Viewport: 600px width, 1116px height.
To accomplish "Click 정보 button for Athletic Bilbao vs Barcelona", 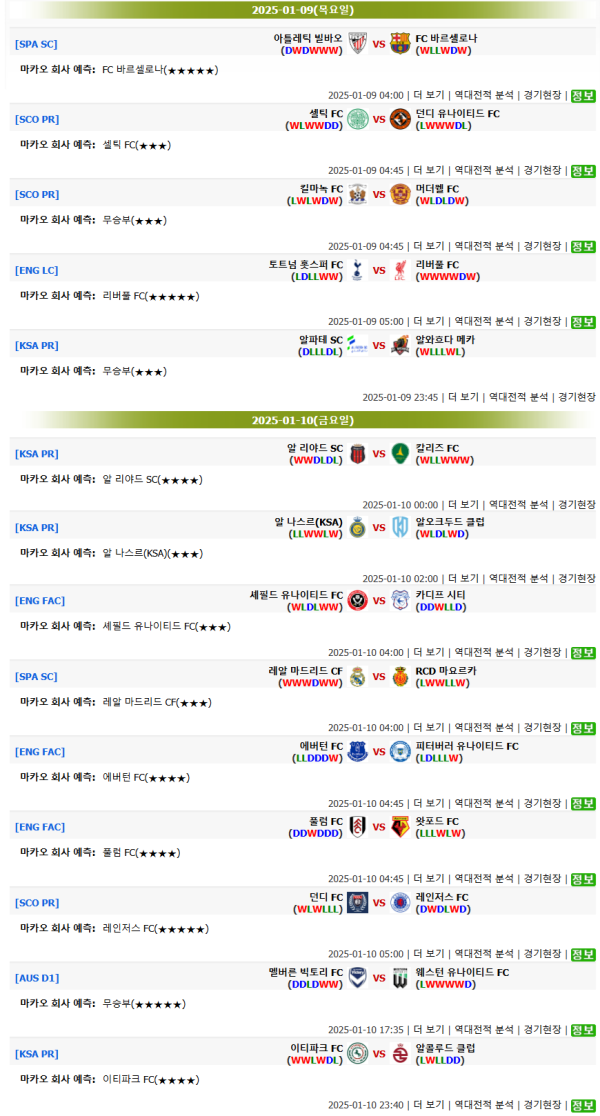I will [582, 96].
